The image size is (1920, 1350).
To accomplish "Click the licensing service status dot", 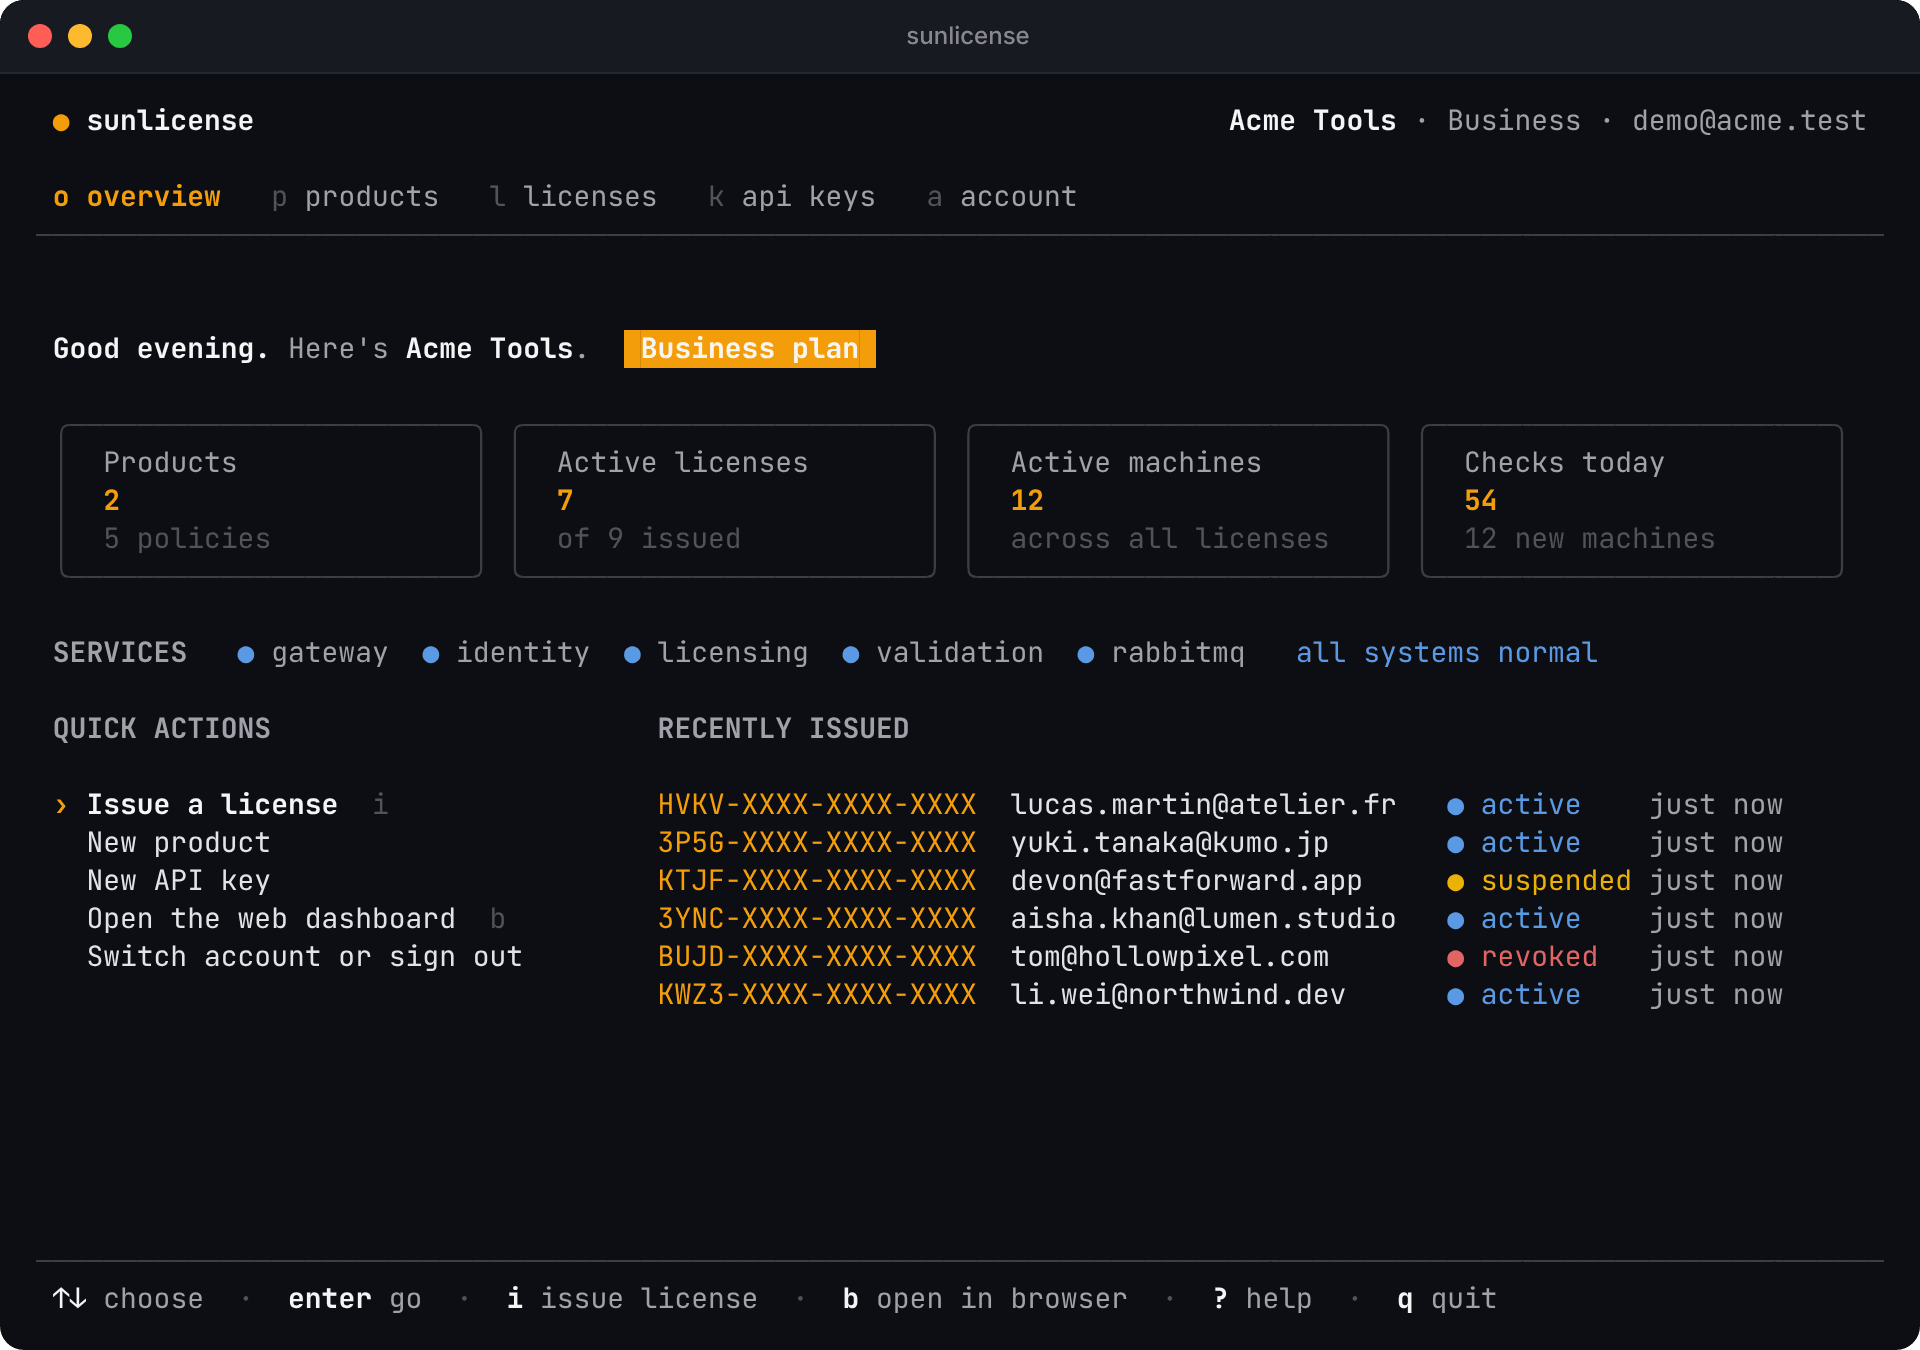I will pyautogui.click(x=632, y=655).
